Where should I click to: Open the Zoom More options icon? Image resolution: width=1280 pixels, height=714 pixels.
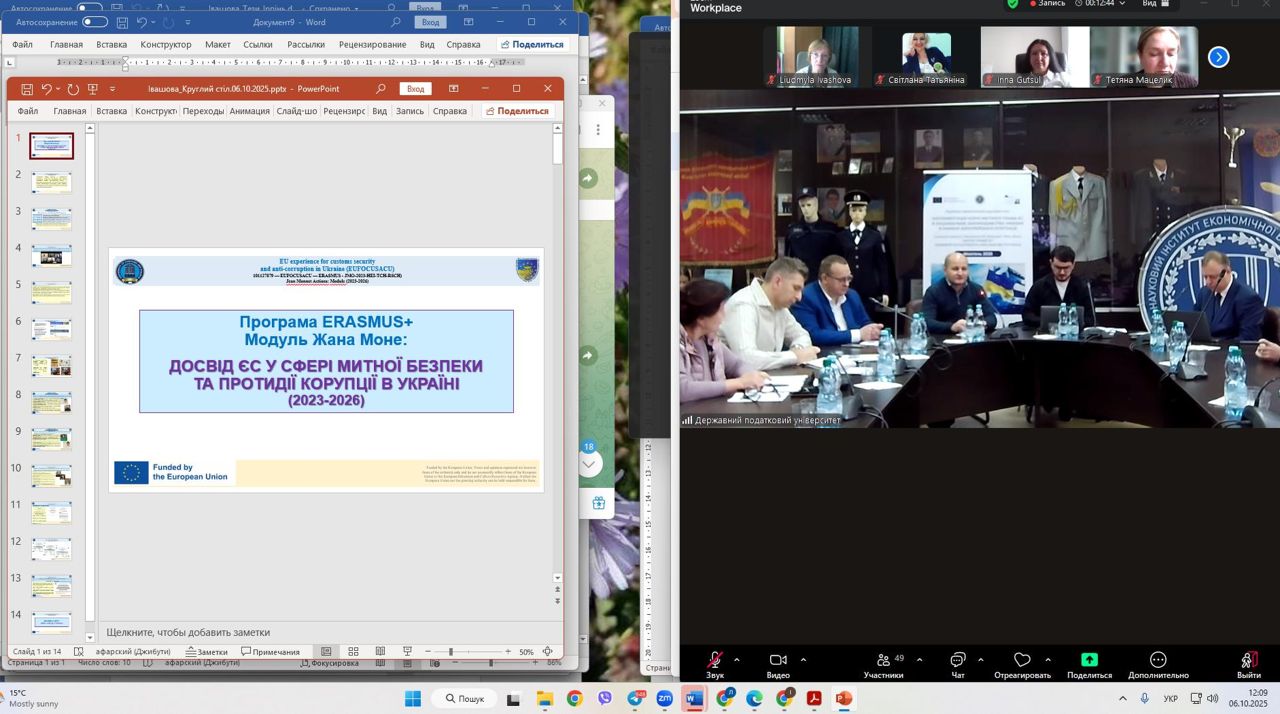(1158, 660)
